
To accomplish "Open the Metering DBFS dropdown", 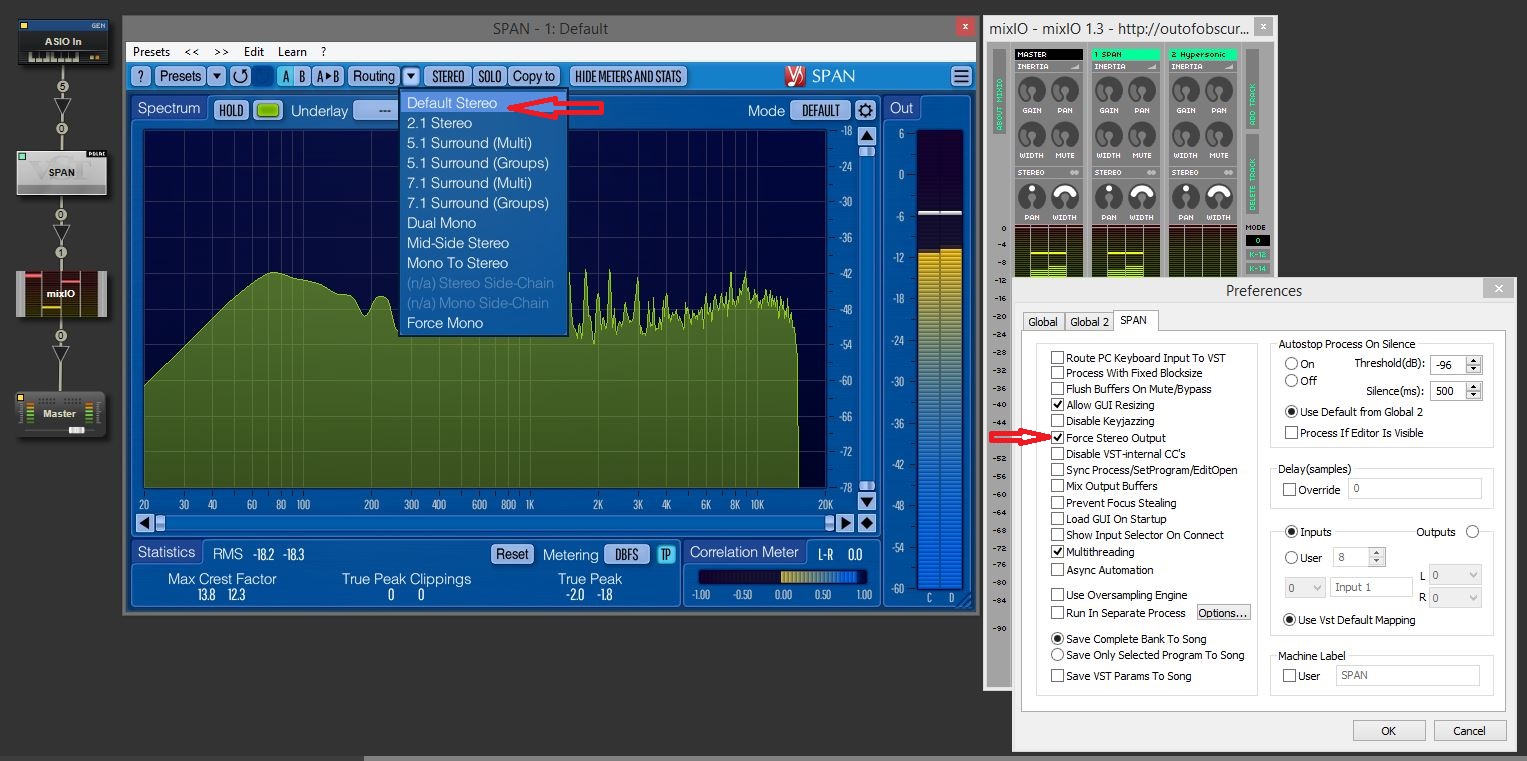I will [627, 554].
